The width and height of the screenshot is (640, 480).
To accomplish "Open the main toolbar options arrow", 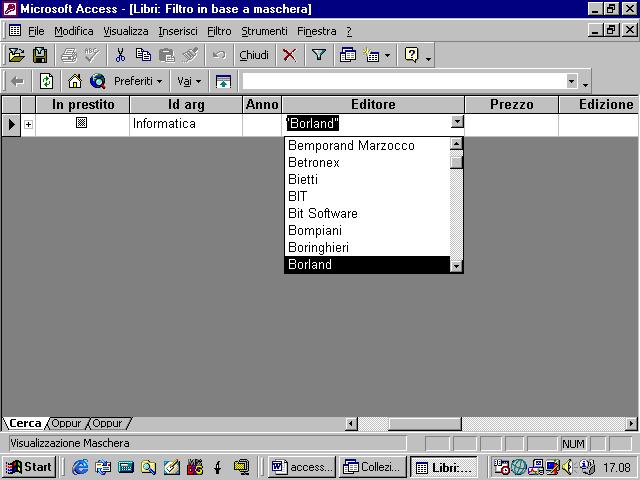I will pos(428,59).
